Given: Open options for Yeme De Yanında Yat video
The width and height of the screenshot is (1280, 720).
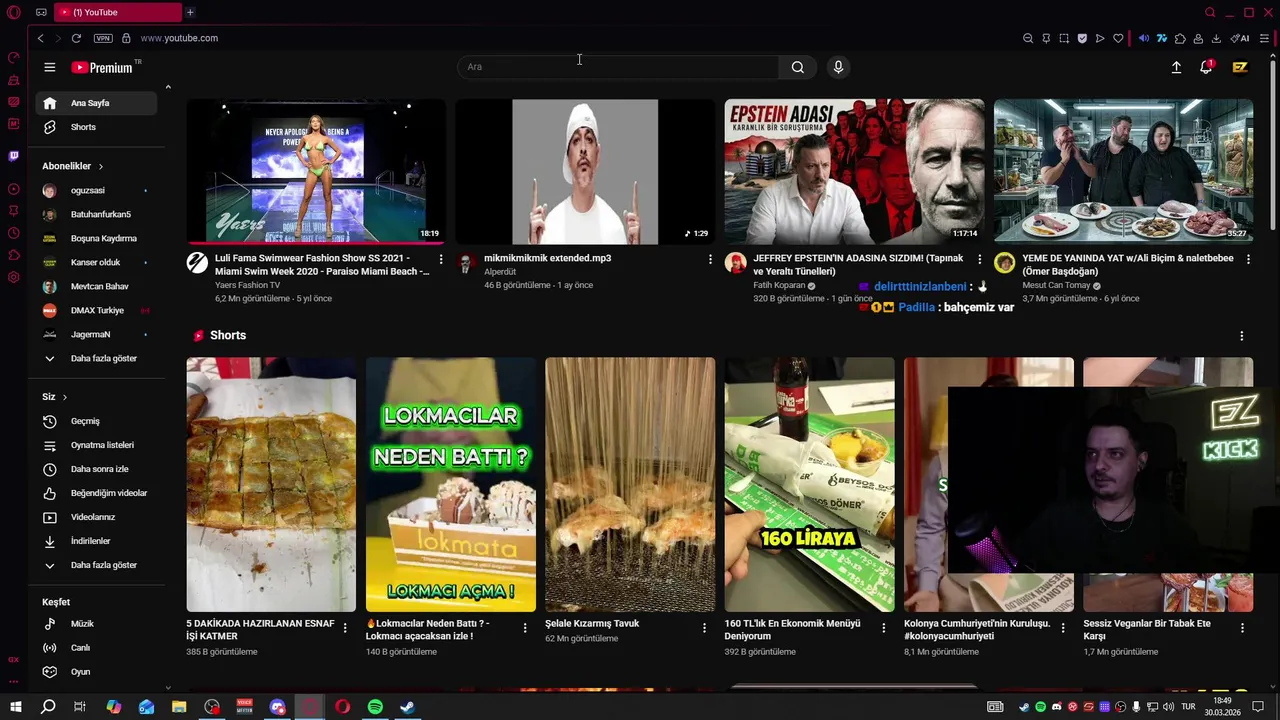Looking at the screenshot, I should [1248, 259].
